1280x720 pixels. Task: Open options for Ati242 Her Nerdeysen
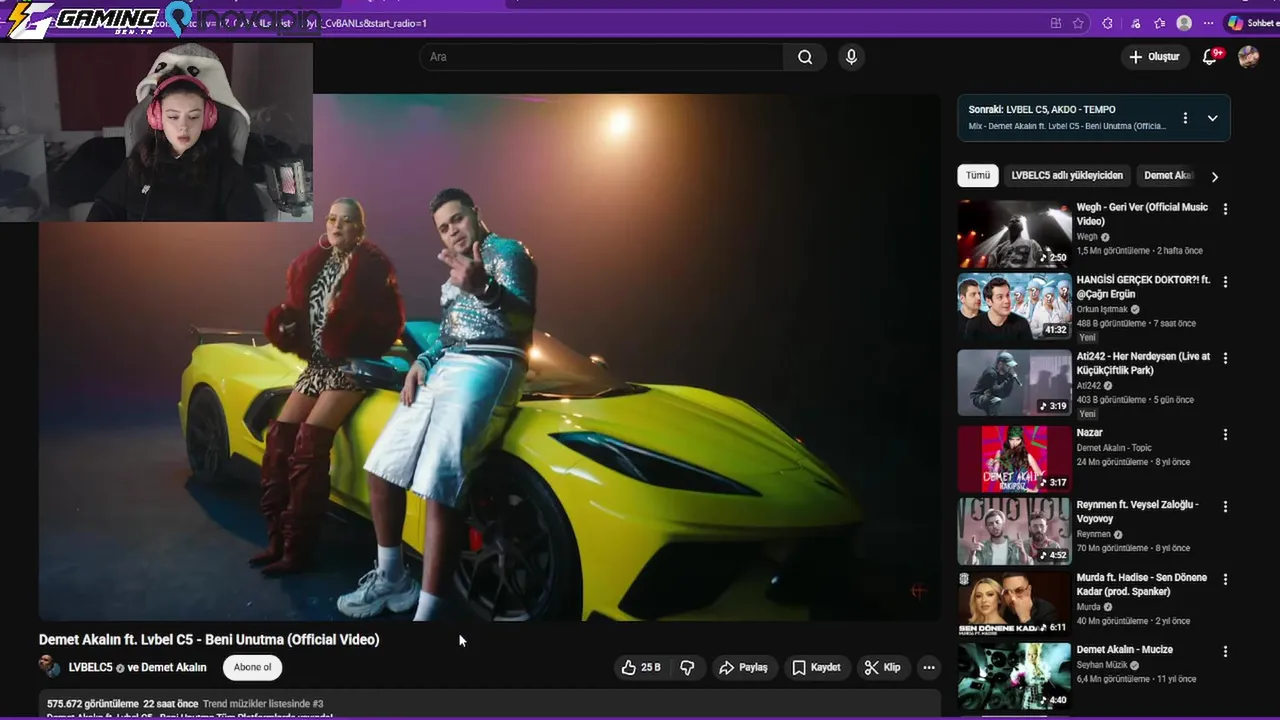pos(1225,358)
